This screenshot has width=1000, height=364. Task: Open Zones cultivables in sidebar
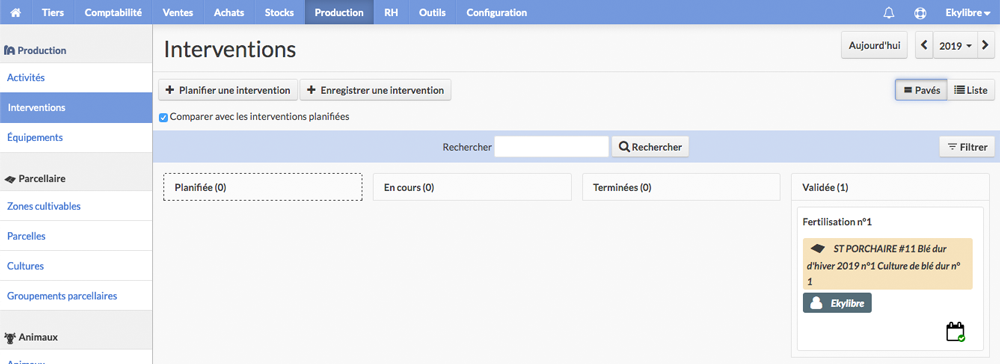tap(76, 206)
